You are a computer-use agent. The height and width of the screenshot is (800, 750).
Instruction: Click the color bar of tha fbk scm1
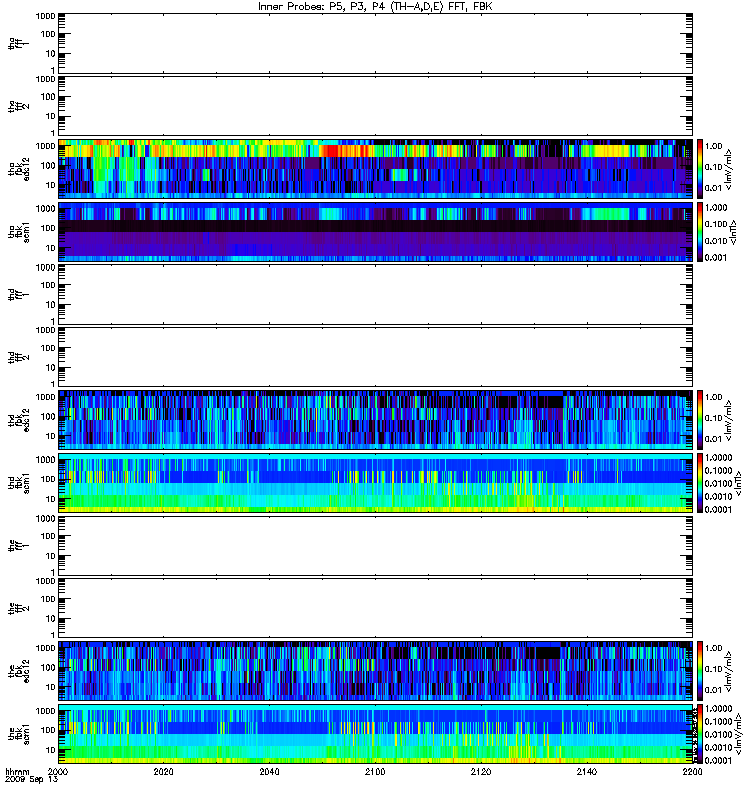[700, 232]
